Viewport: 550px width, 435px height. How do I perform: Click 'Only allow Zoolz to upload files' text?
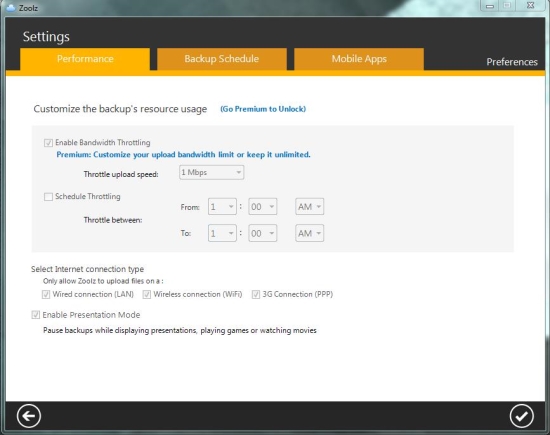click(103, 281)
